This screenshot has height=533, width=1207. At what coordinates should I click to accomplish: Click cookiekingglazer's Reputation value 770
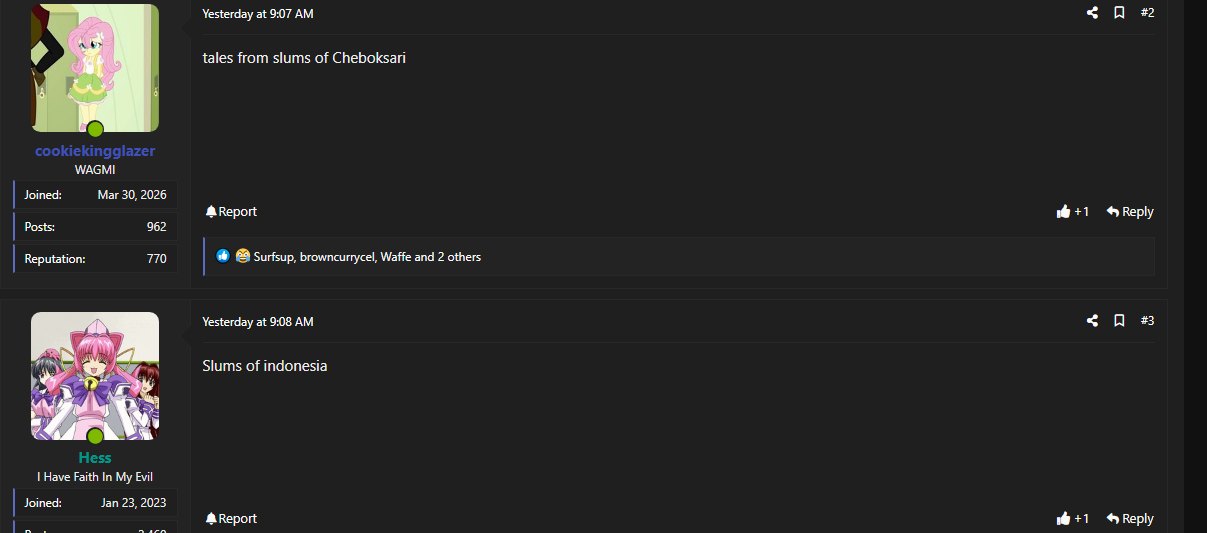point(157,259)
